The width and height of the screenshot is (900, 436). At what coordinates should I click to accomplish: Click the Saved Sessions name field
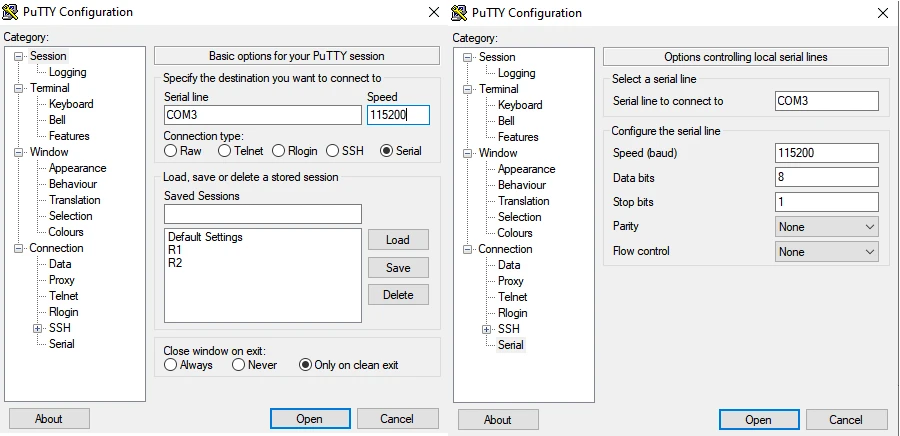click(262, 214)
